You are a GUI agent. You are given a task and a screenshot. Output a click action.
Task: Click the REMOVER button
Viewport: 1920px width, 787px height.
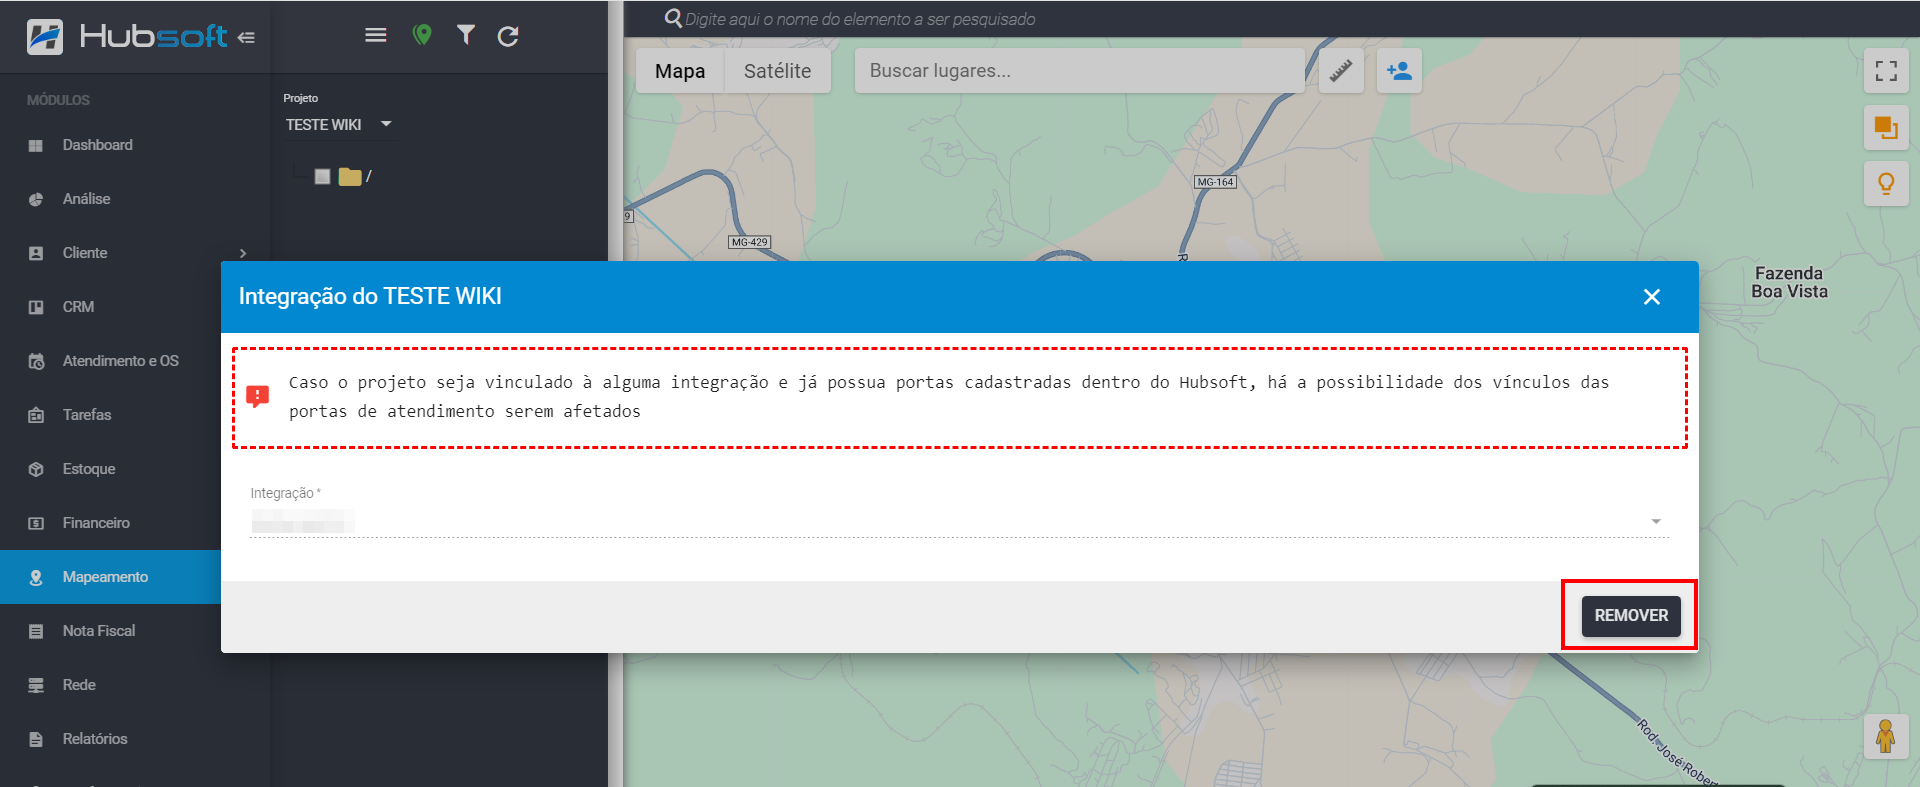[1631, 616]
